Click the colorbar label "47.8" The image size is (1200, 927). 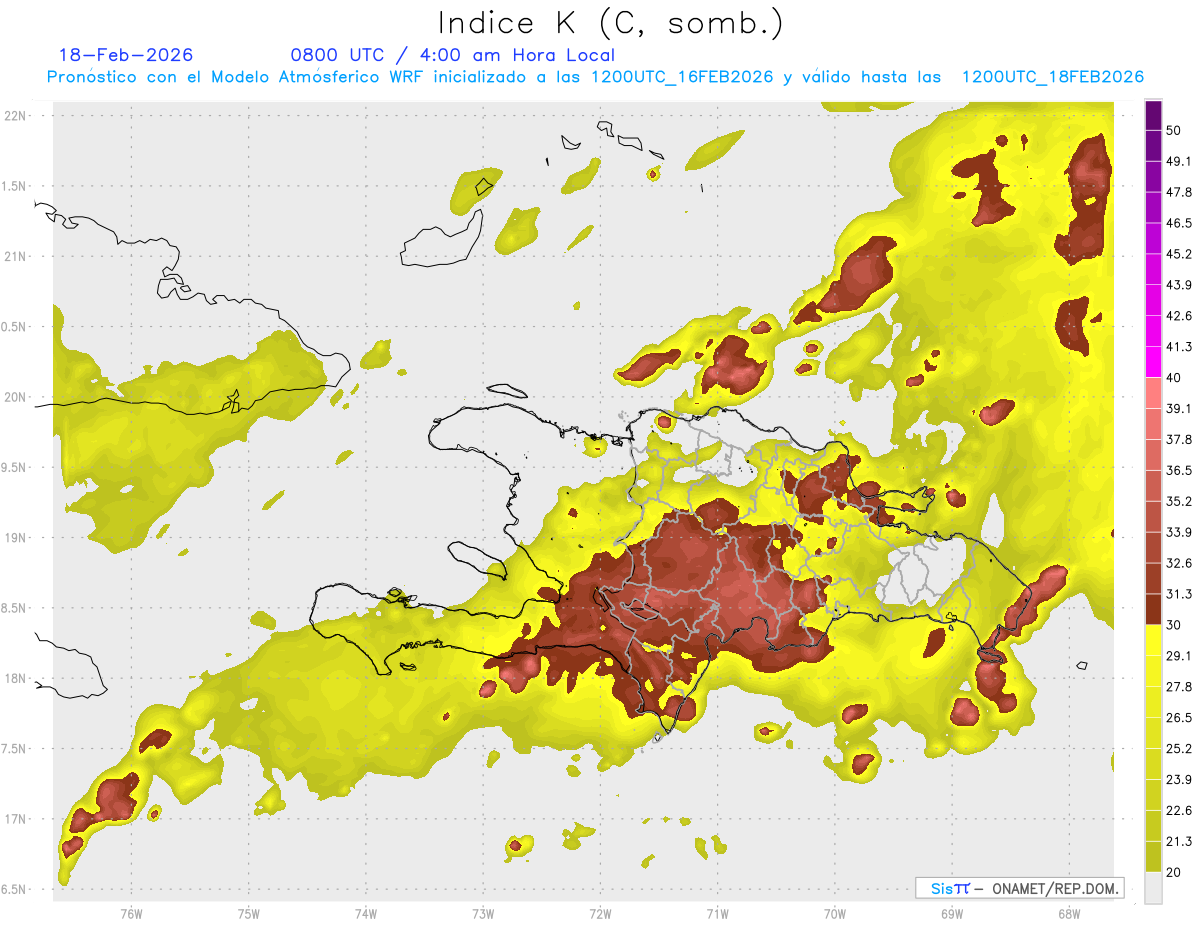pos(1179,192)
